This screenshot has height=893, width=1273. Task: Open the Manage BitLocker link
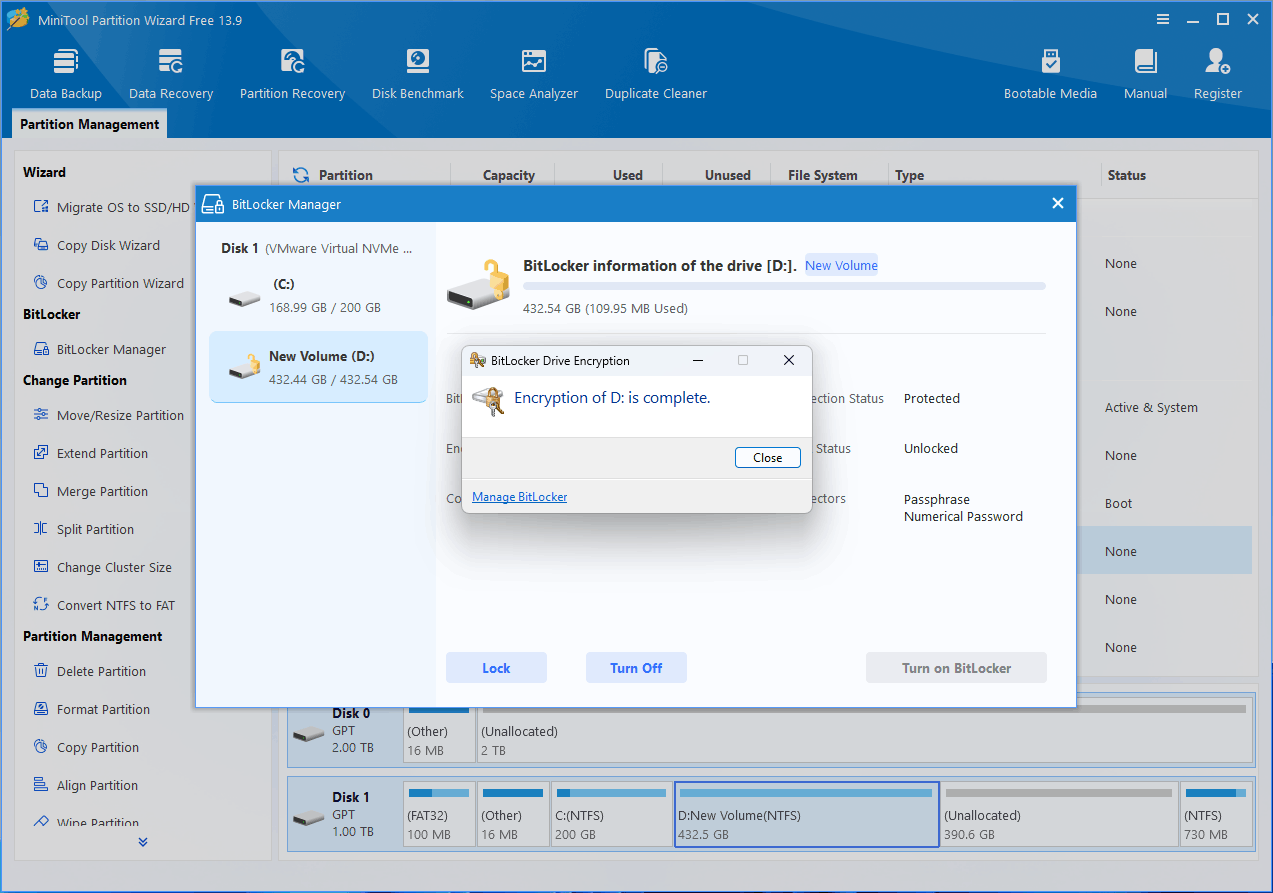point(519,497)
